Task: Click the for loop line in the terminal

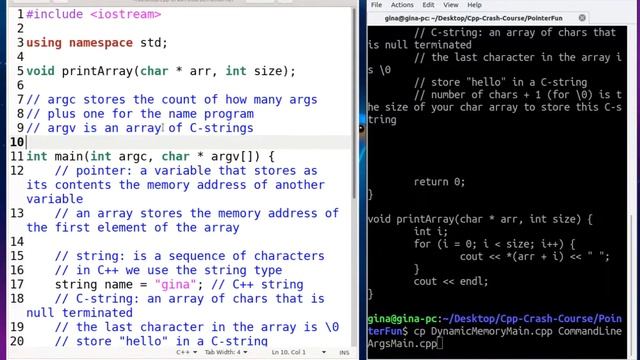Action: 494,244
